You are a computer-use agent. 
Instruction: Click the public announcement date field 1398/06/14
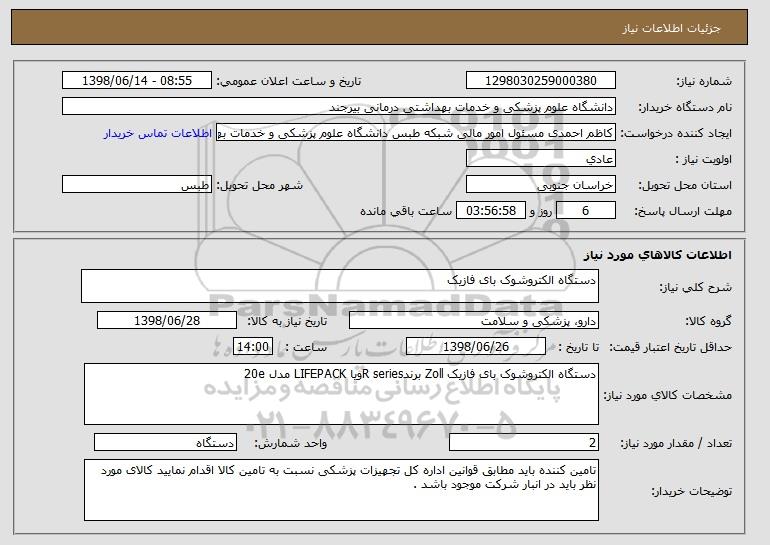pyautogui.click(x=137, y=81)
